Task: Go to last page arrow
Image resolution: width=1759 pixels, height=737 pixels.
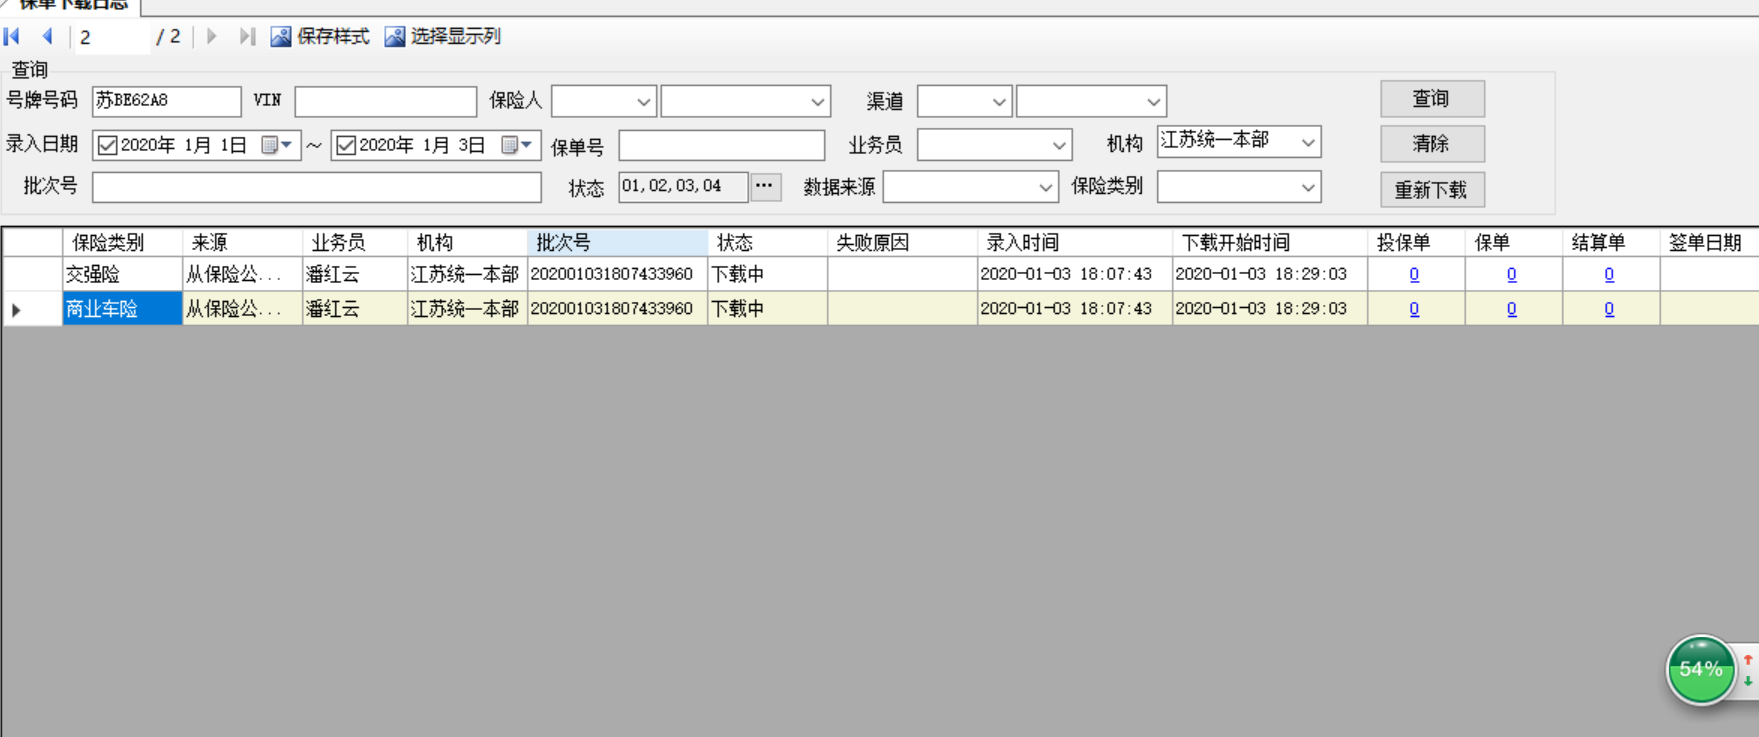Action: tap(247, 37)
